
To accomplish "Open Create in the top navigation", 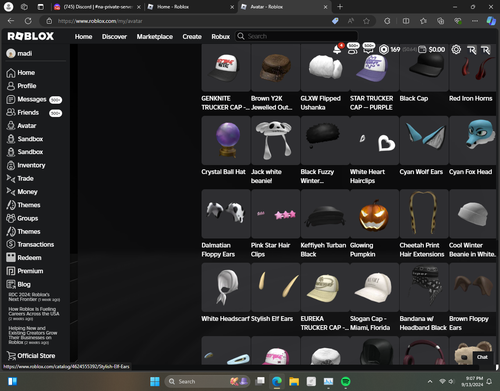I will click(192, 37).
